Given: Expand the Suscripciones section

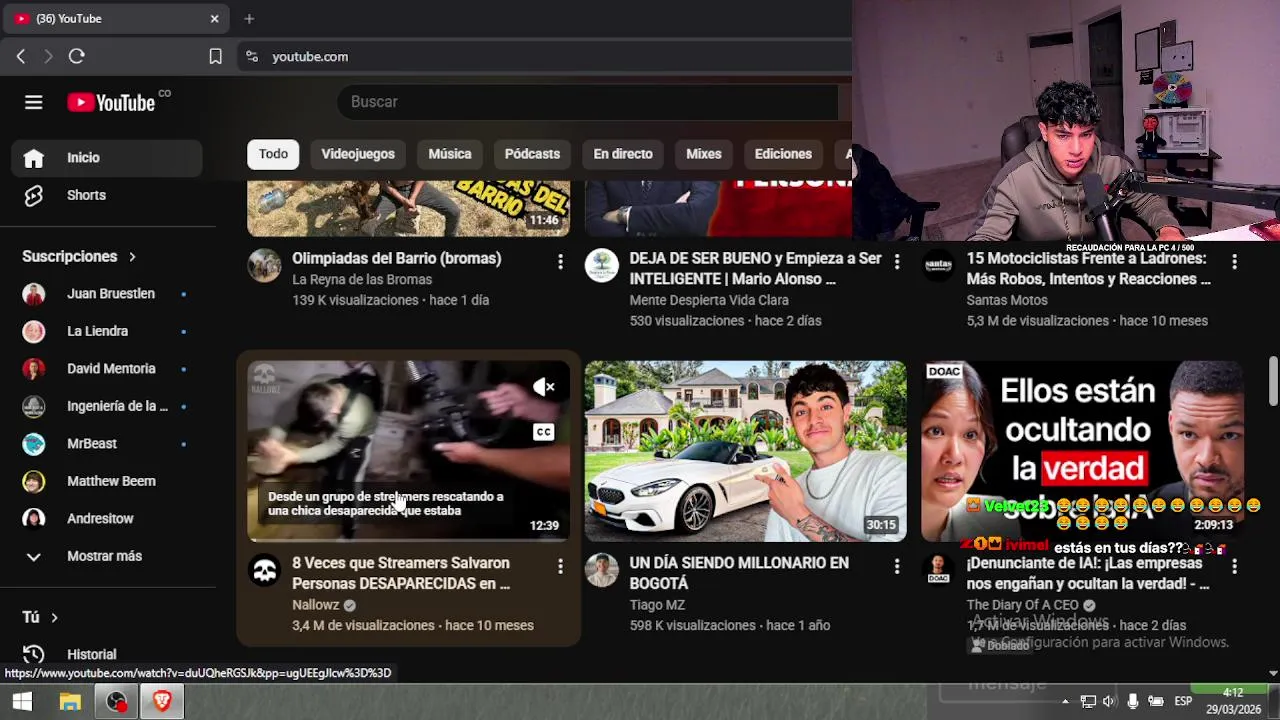Looking at the screenshot, I should [79, 257].
